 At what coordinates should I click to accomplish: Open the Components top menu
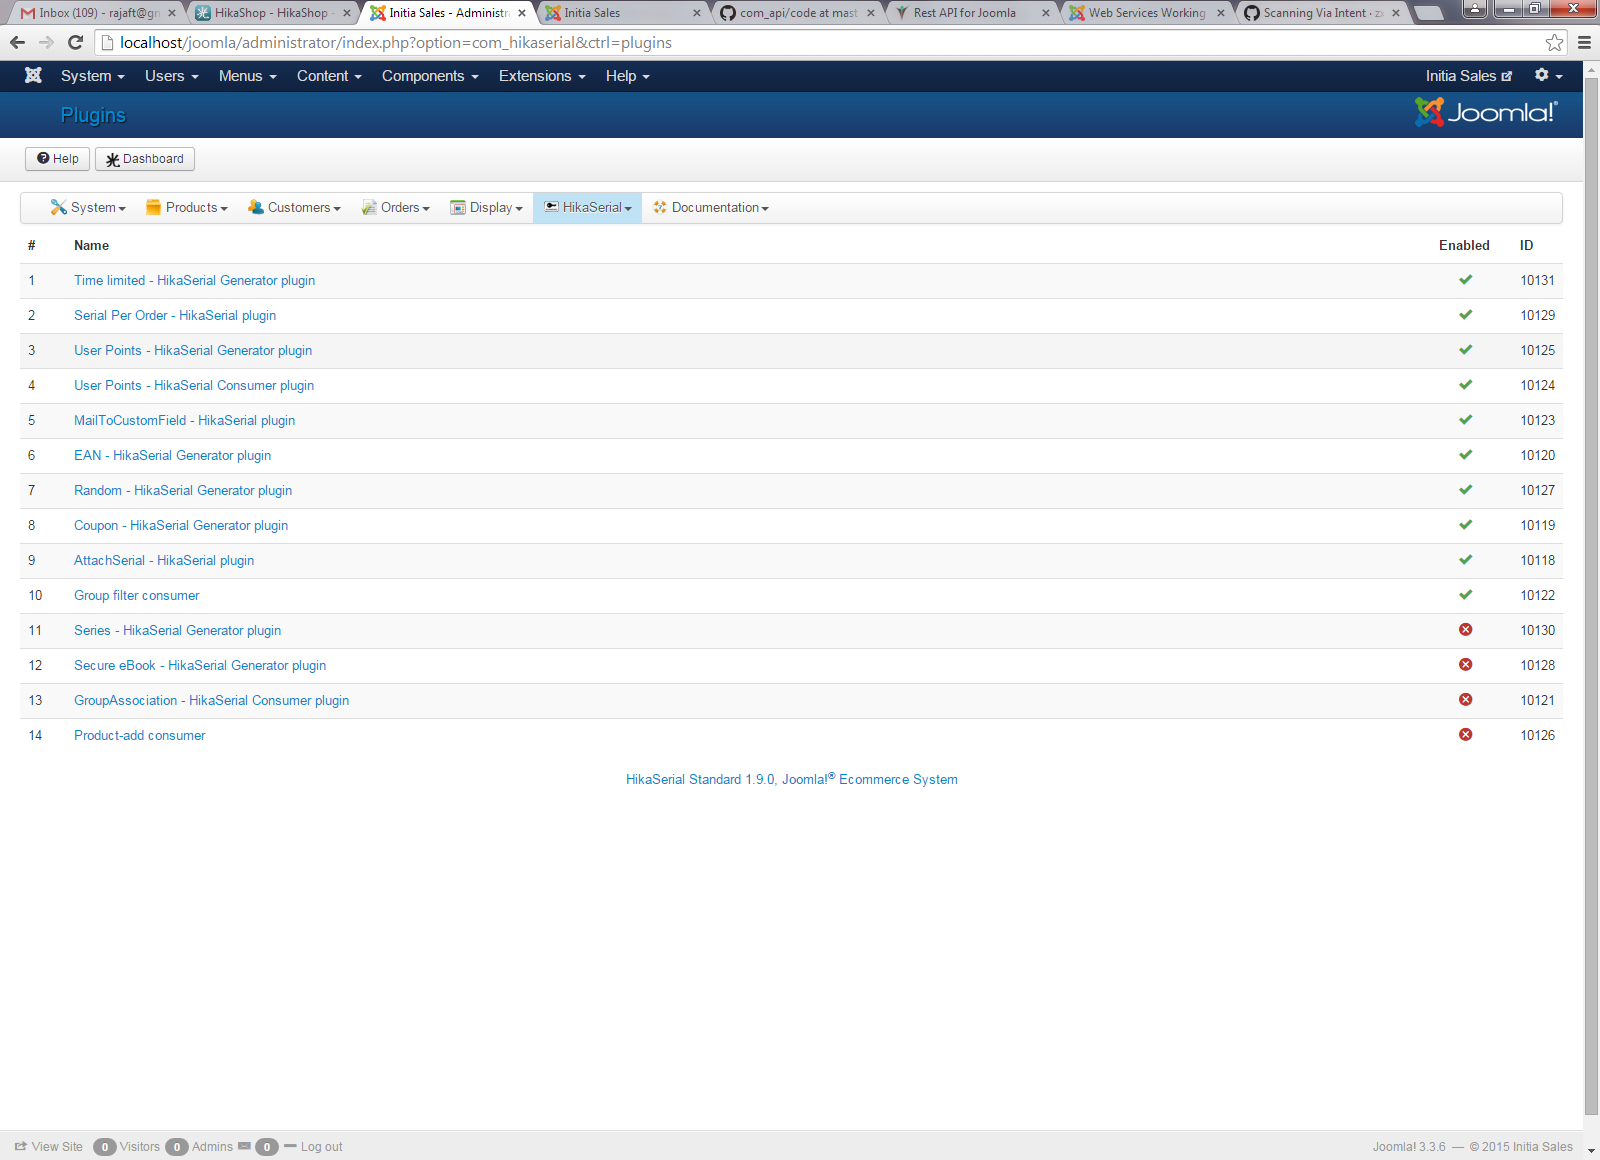point(430,76)
